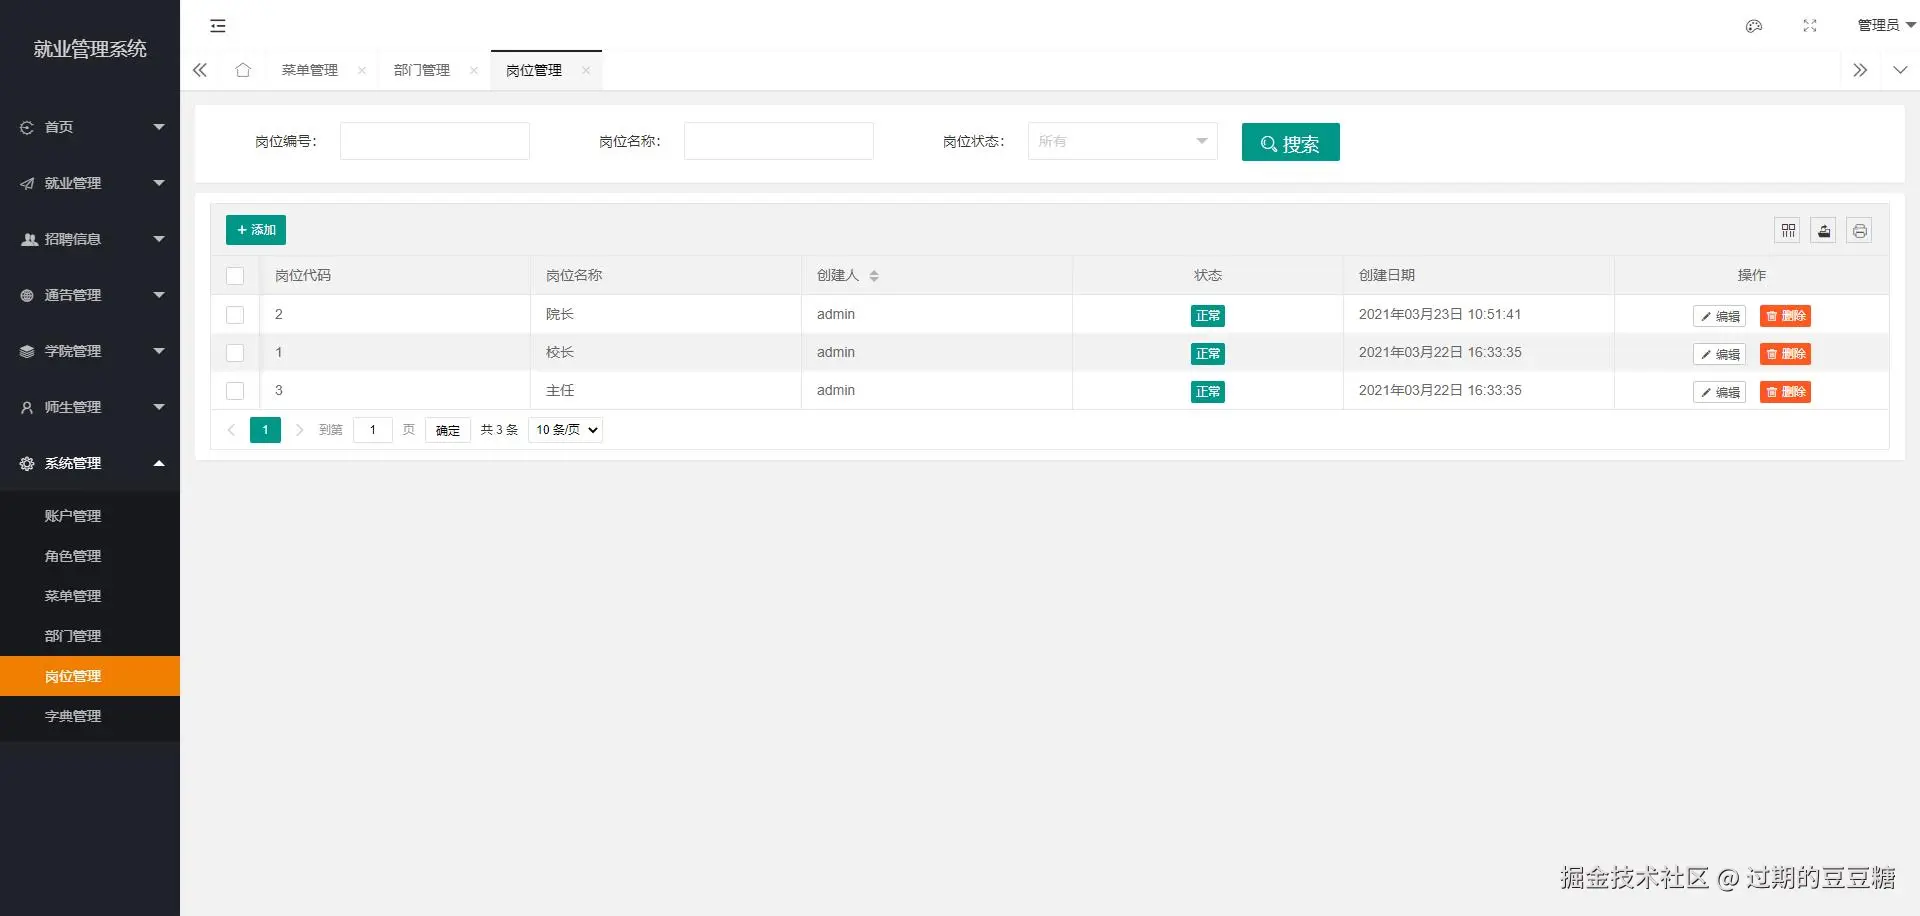1920x916 pixels.
Task: Open the tab options dropdown chevron
Action: pyautogui.click(x=1900, y=70)
